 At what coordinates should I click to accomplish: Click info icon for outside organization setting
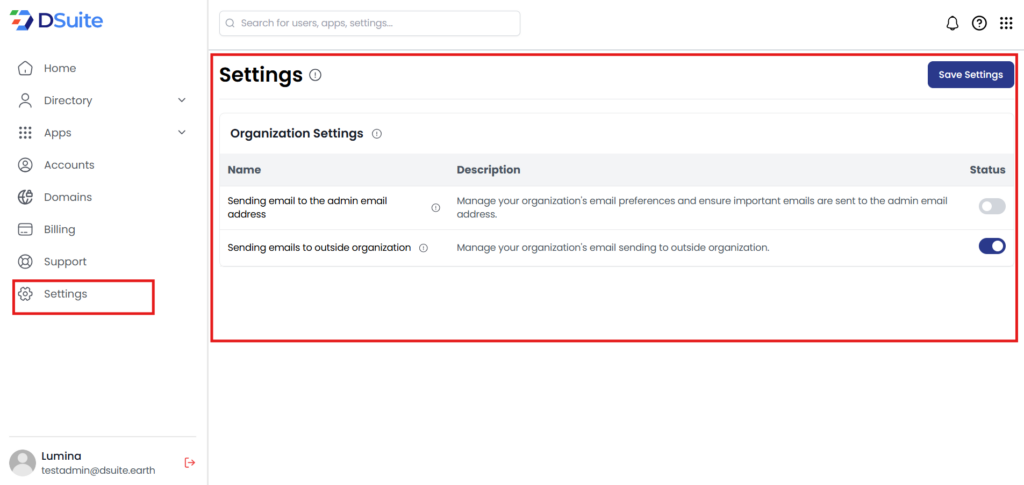[x=423, y=248]
